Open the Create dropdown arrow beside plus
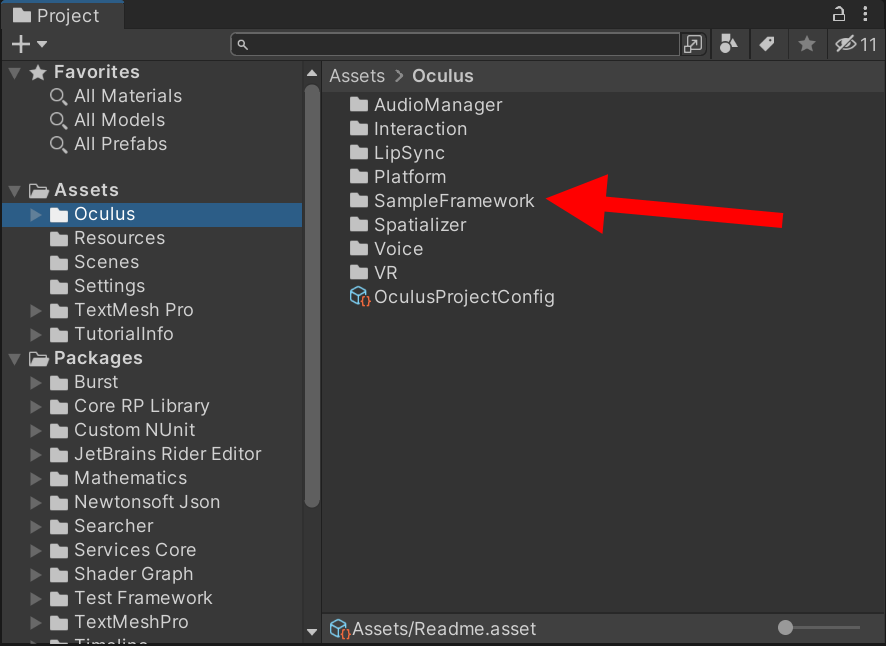The image size is (886, 646). tap(42, 44)
